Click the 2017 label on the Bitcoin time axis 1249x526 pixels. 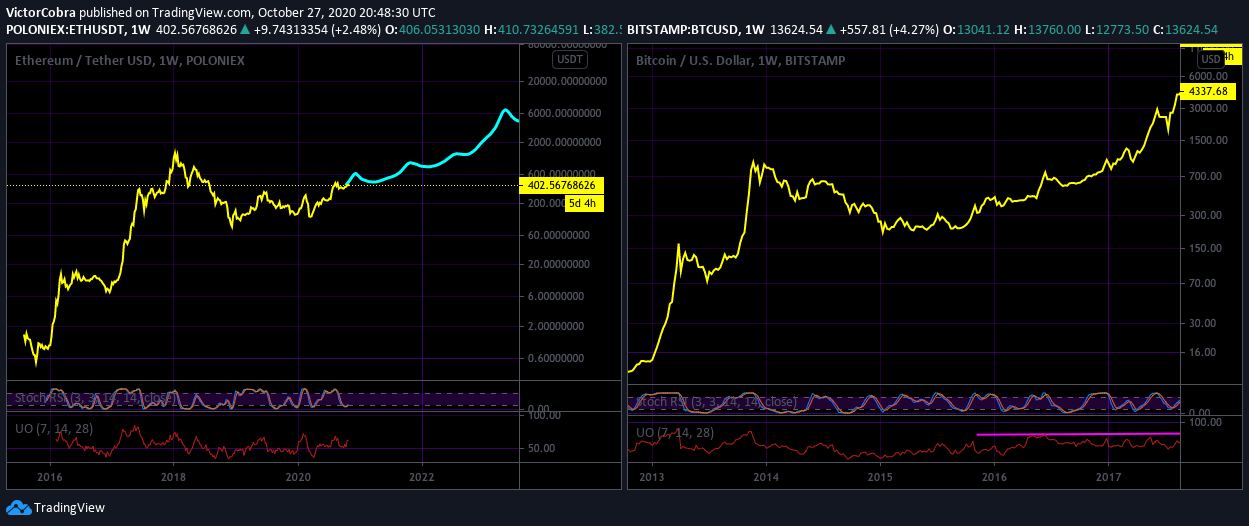pyautogui.click(x=1108, y=478)
